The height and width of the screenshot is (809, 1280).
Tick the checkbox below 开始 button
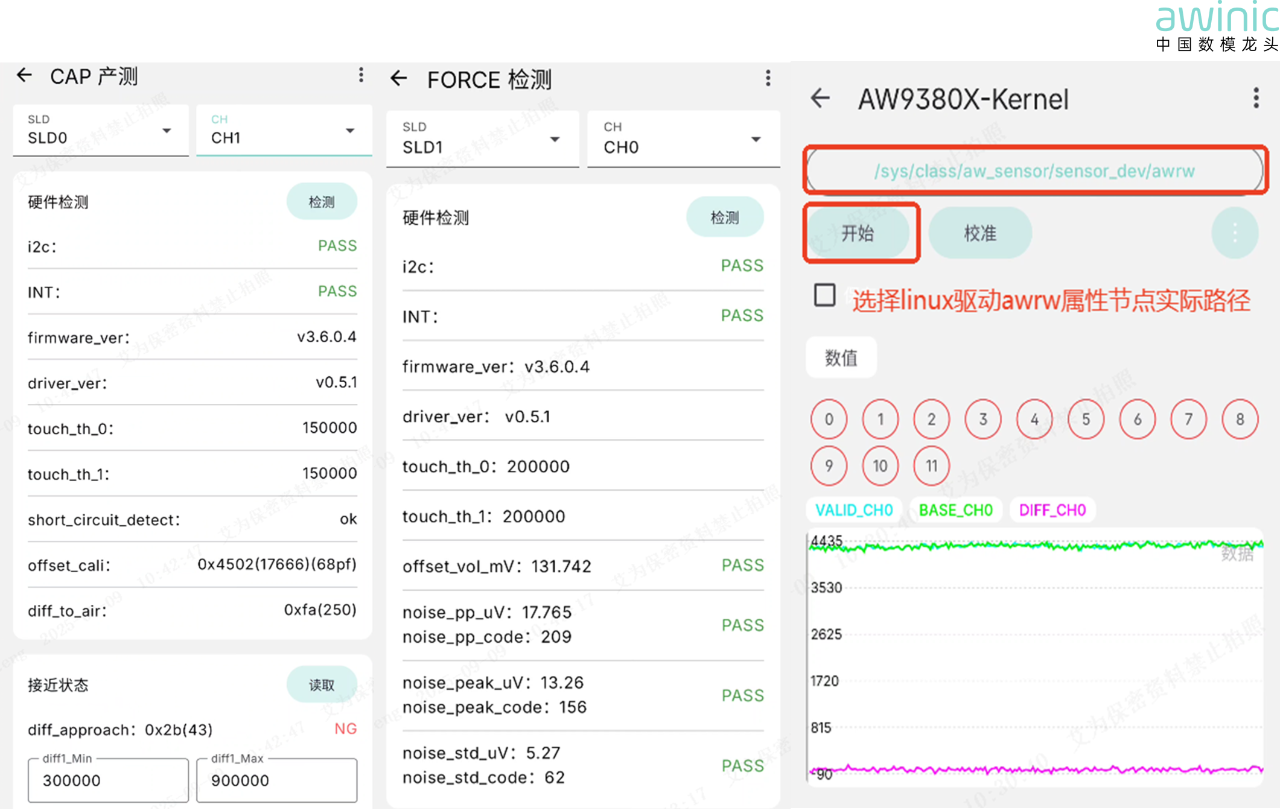pos(825,296)
